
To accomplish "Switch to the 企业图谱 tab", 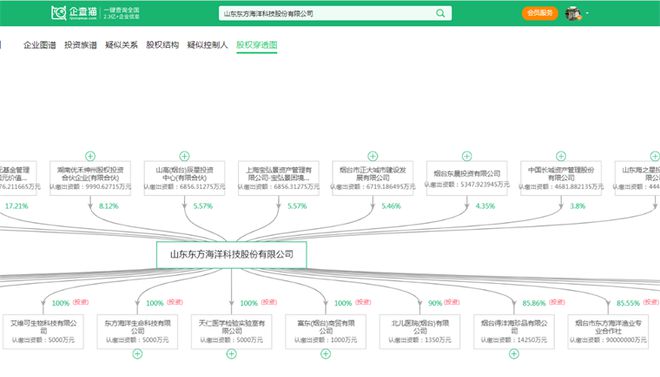I will point(40,45).
